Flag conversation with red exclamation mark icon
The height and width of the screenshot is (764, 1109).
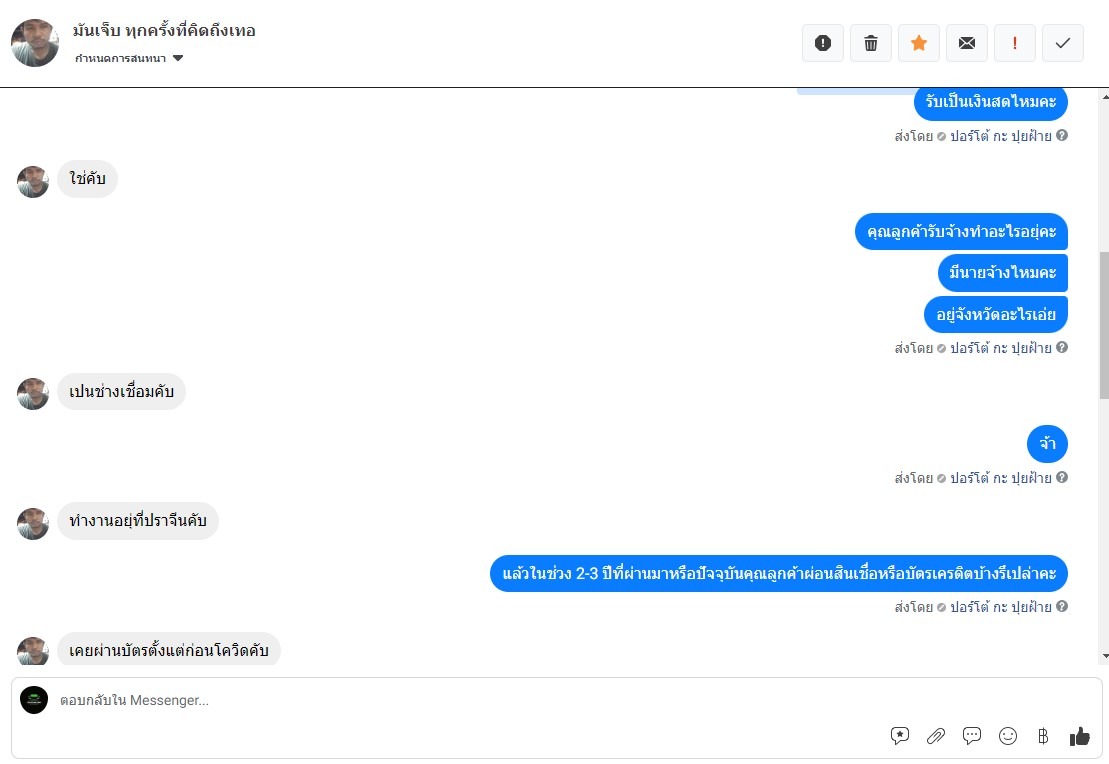(x=1015, y=43)
